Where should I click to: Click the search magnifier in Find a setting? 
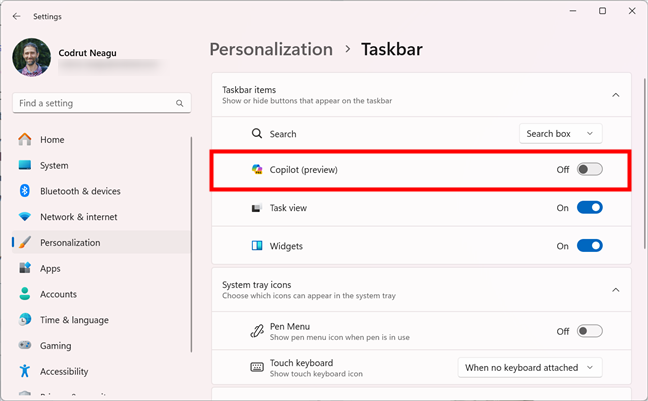[179, 103]
